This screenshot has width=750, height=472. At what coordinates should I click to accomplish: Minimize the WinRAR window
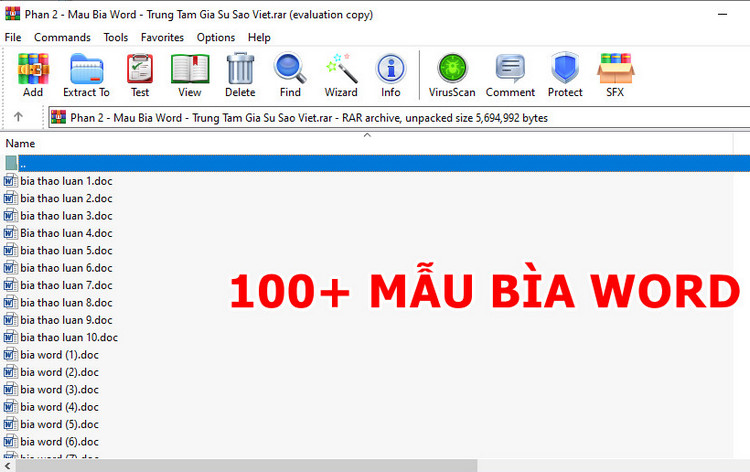pyautogui.click(x=722, y=14)
